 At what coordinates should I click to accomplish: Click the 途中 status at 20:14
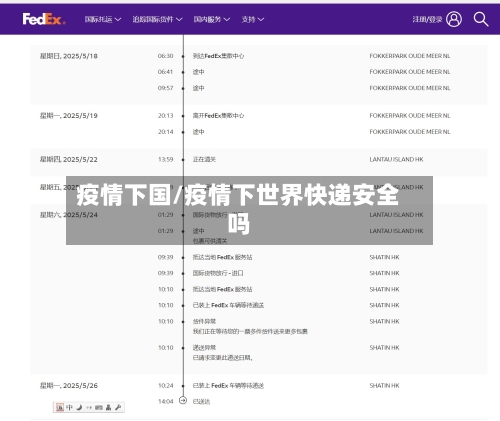click(x=198, y=132)
